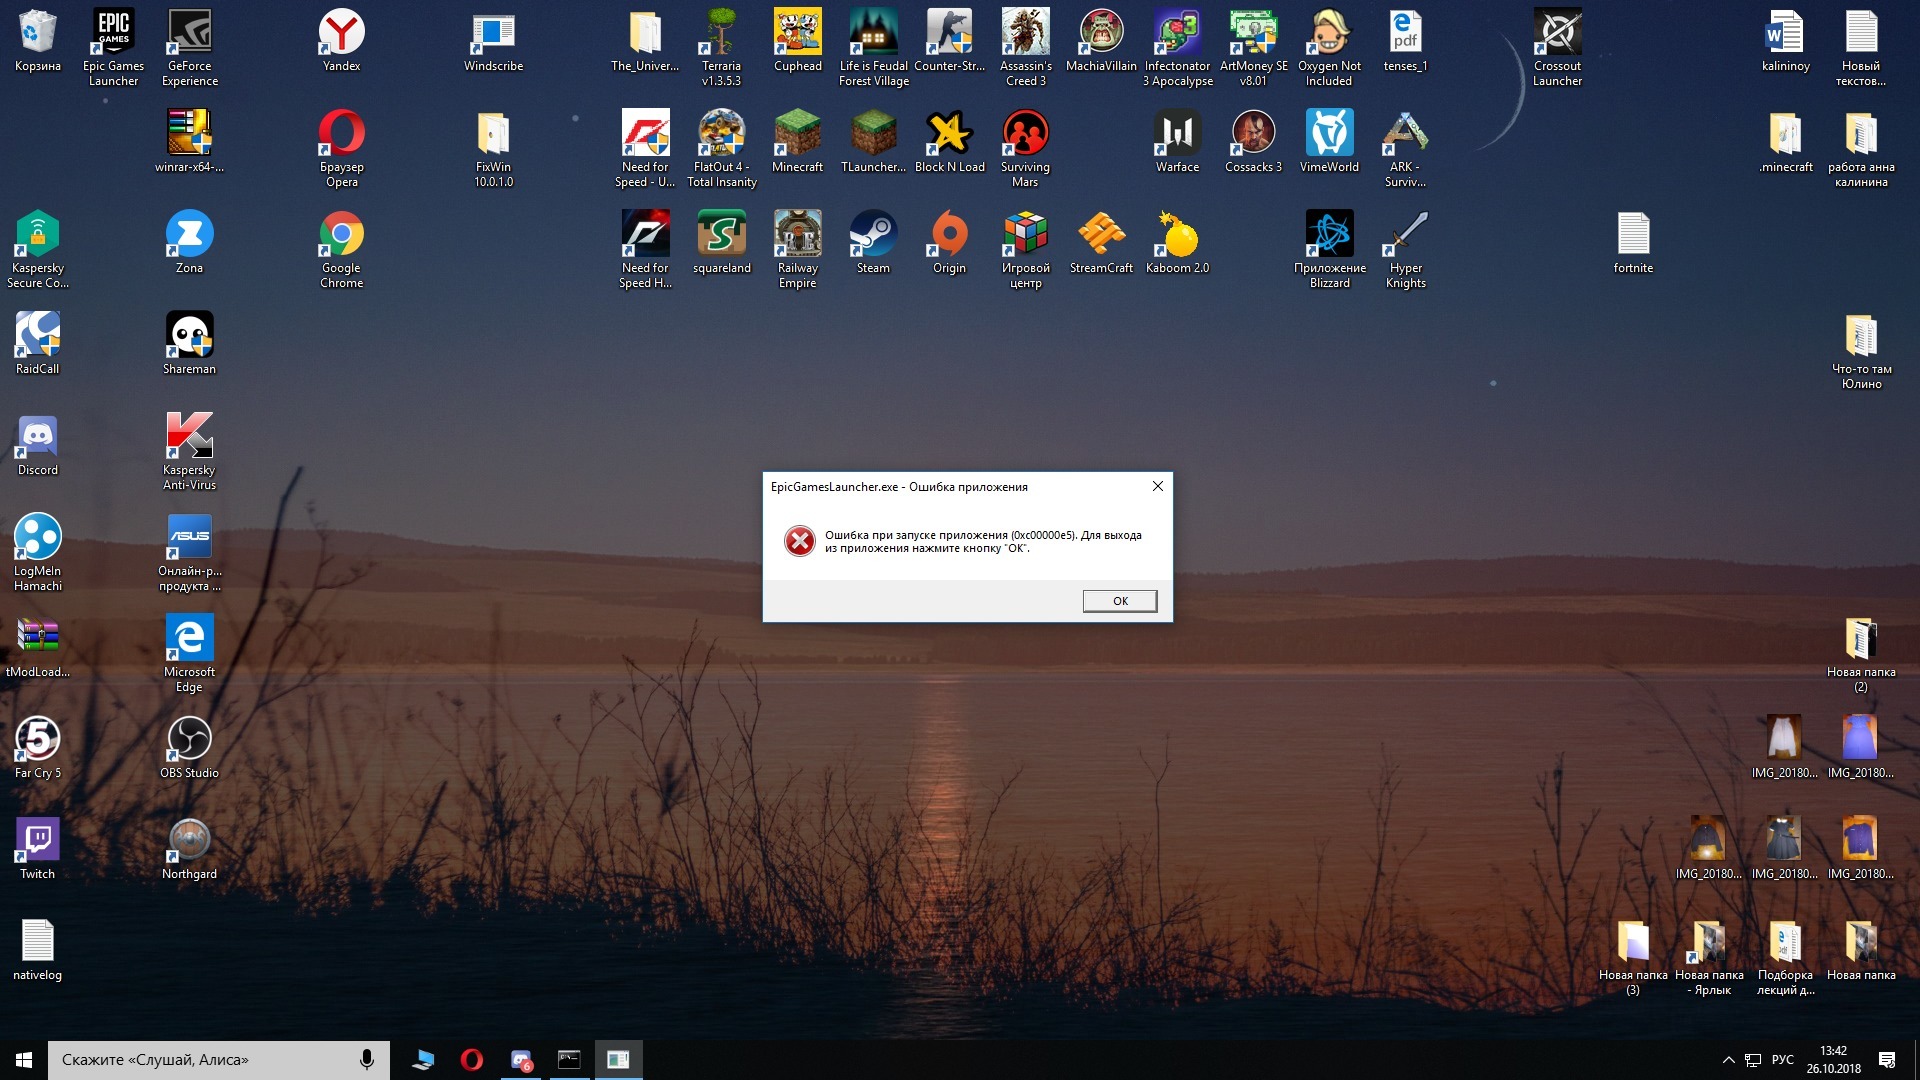Open the Opera taskbar button
The height and width of the screenshot is (1080, 1920).
(x=472, y=1060)
